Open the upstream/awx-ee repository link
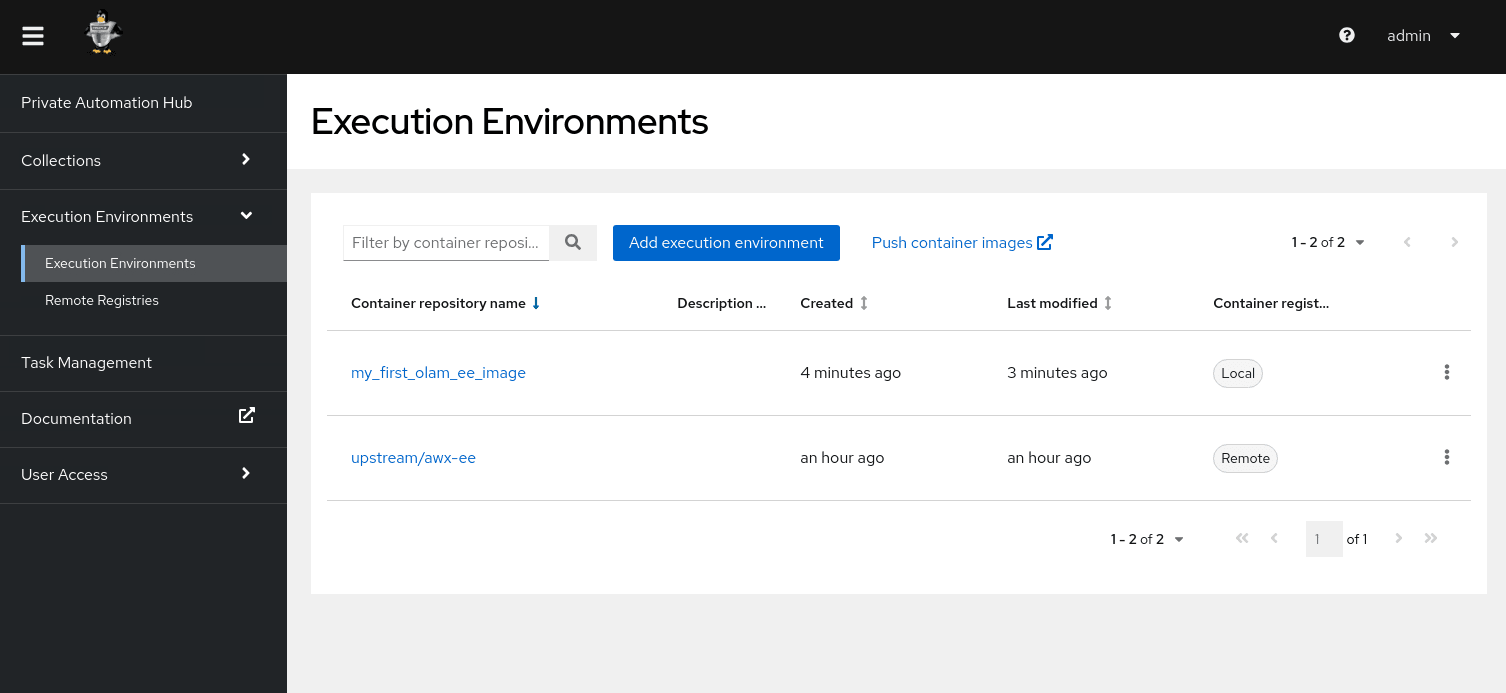This screenshot has height=693, width=1506. [413, 458]
